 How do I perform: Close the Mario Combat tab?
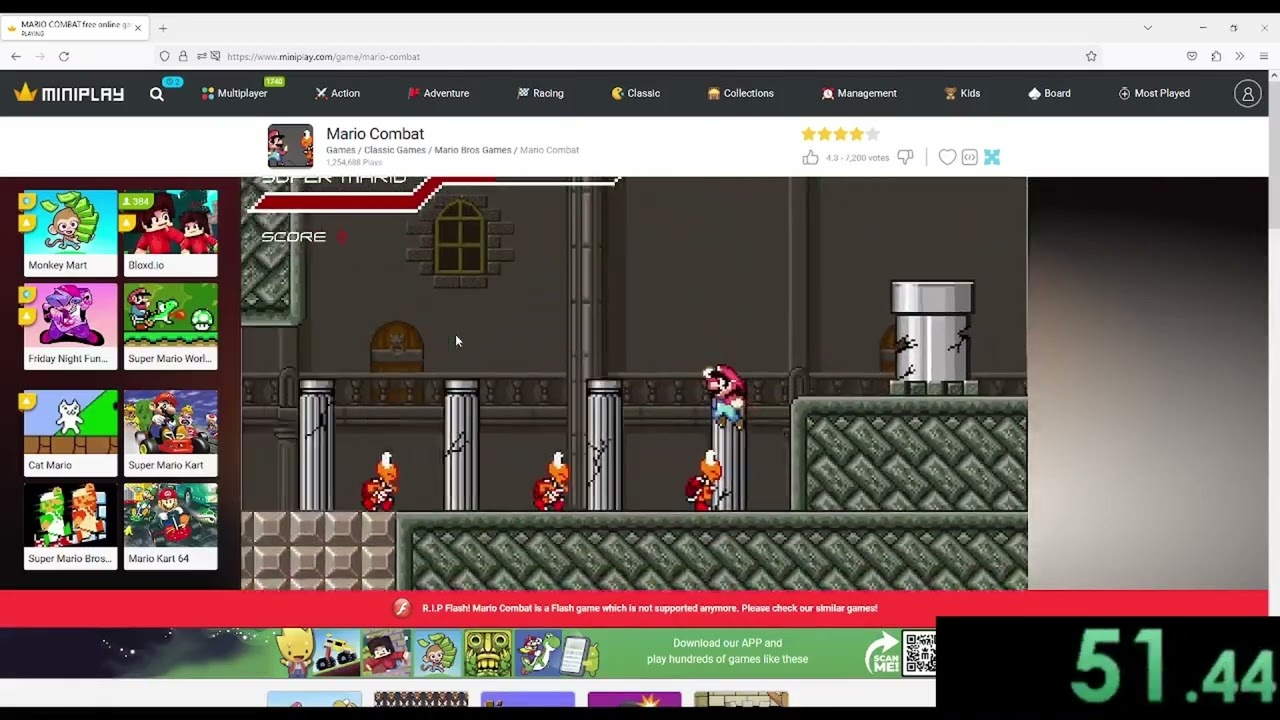tap(138, 28)
